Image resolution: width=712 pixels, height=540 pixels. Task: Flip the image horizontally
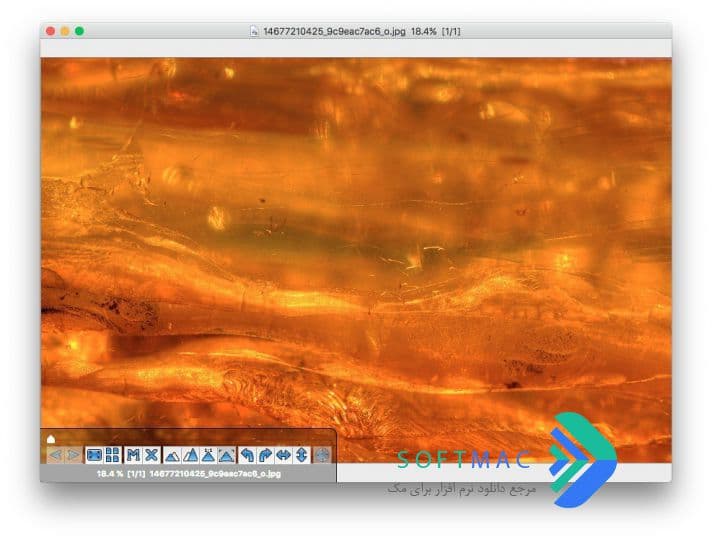[283, 455]
